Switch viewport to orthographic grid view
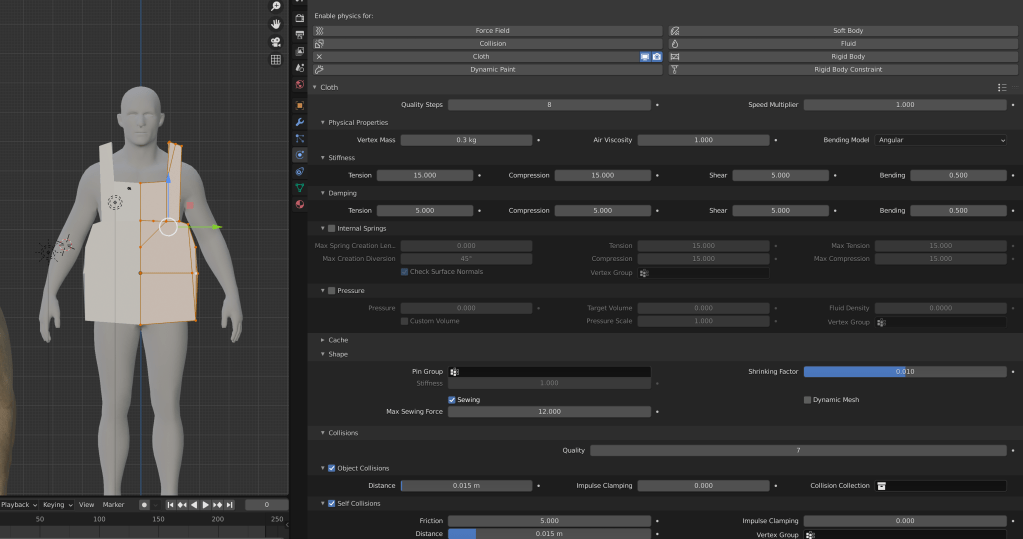The height and width of the screenshot is (539, 1023). tap(276, 60)
